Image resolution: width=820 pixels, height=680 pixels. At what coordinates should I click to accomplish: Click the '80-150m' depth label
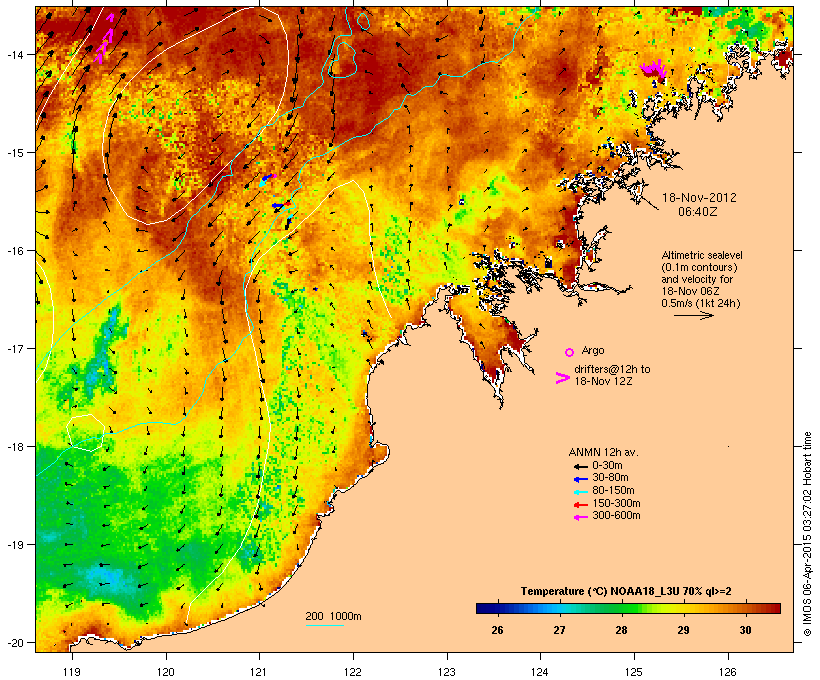[x=613, y=491]
